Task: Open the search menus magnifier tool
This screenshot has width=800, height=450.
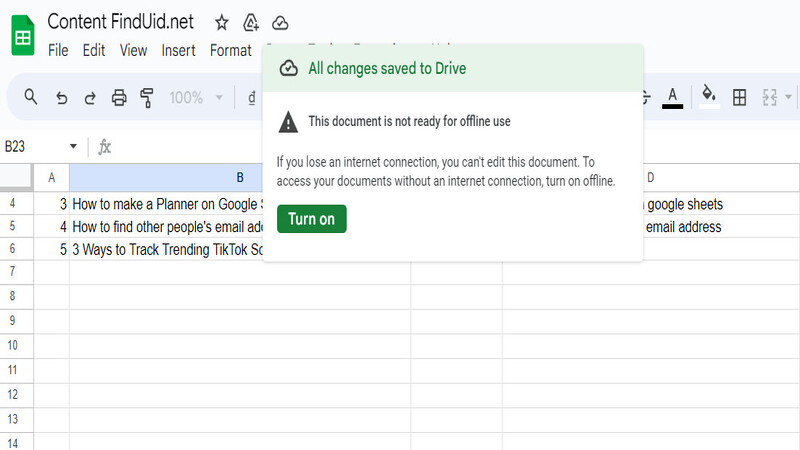Action: coord(31,96)
